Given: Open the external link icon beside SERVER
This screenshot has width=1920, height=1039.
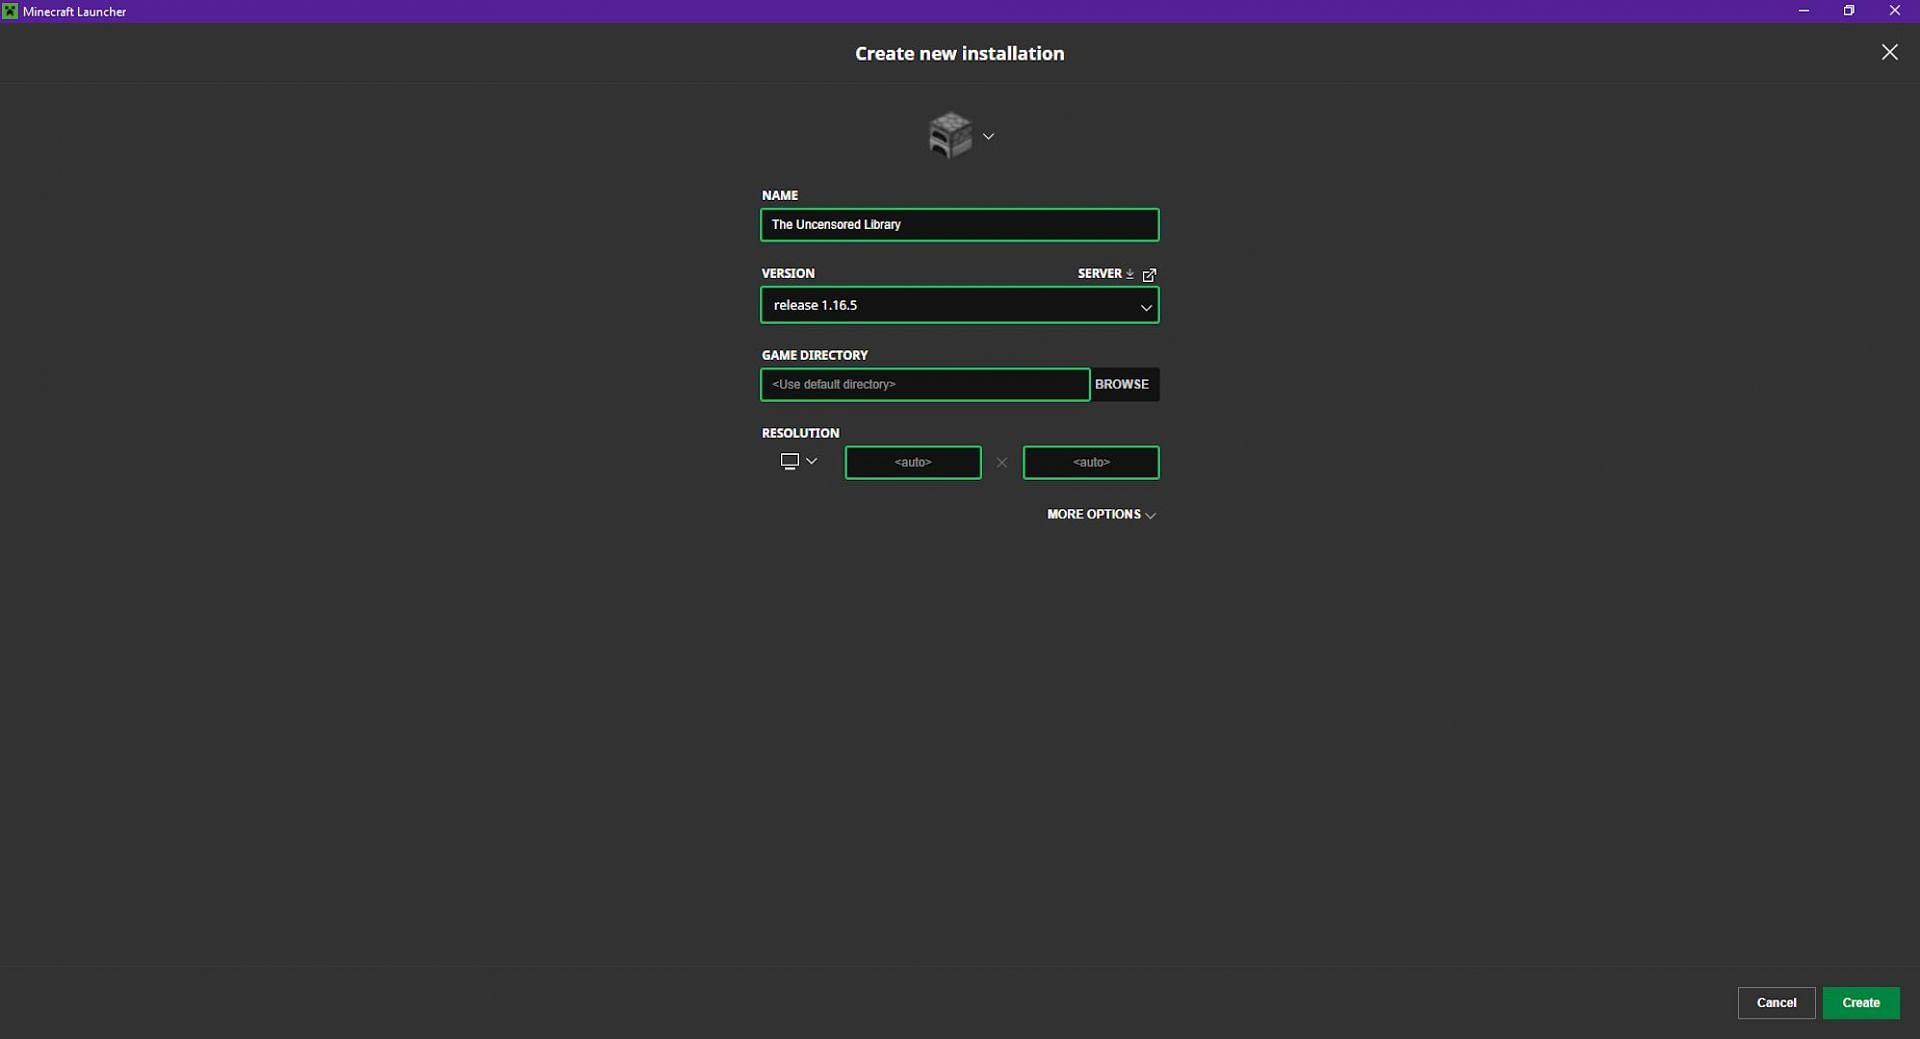Looking at the screenshot, I should tap(1149, 274).
